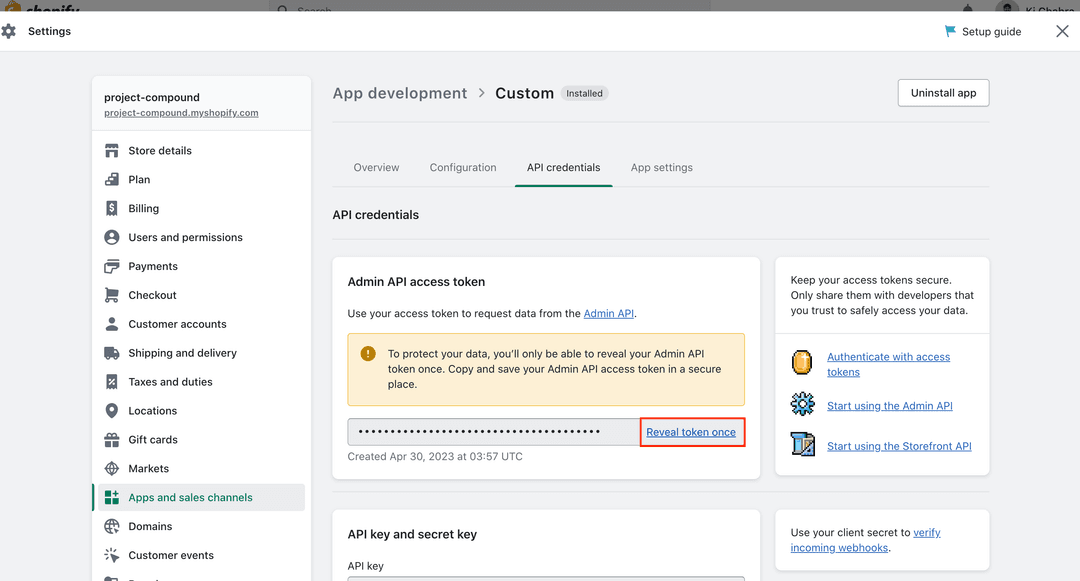Select the API credentials tab
The width and height of the screenshot is (1080, 581).
pyautogui.click(x=563, y=167)
